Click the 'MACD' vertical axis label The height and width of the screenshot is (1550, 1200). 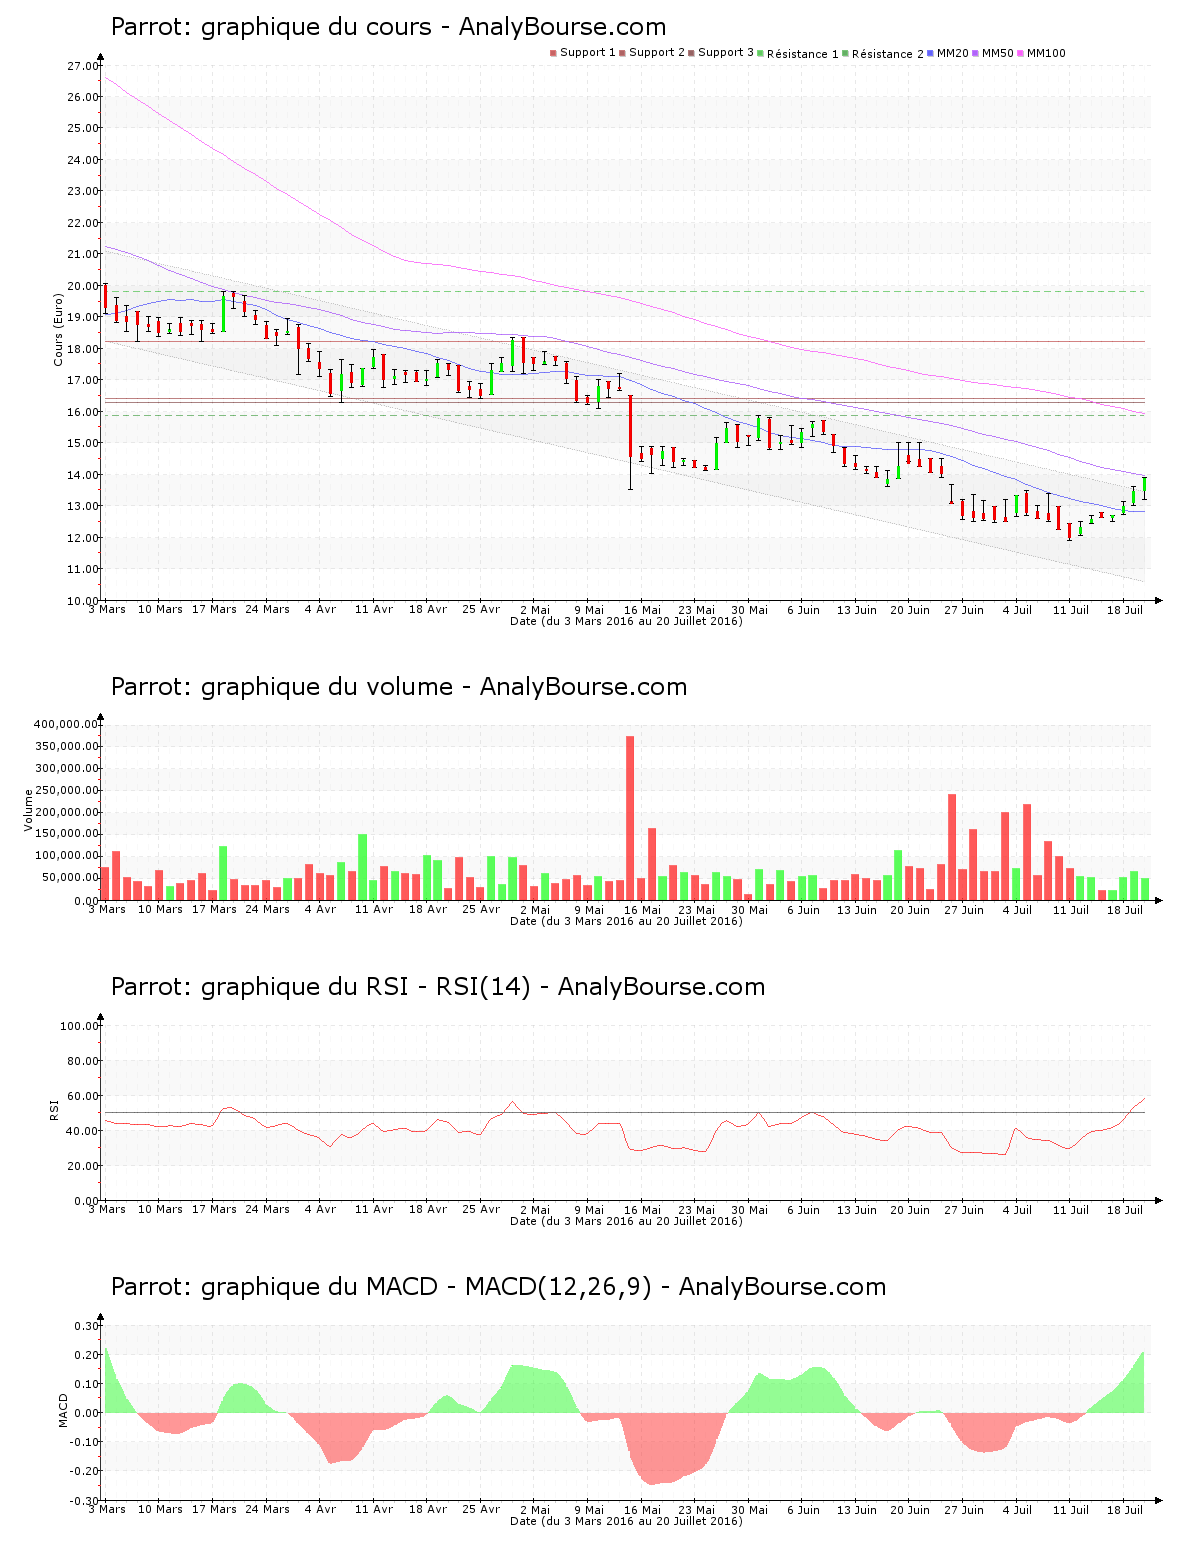click(64, 1410)
